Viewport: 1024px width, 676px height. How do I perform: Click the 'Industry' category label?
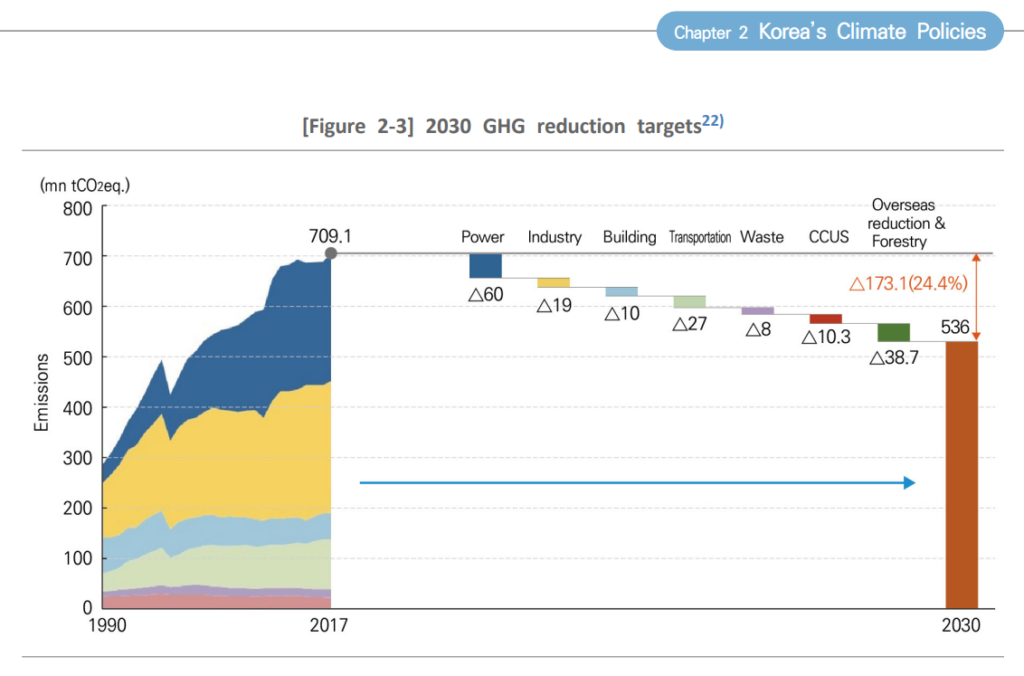click(554, 236)
